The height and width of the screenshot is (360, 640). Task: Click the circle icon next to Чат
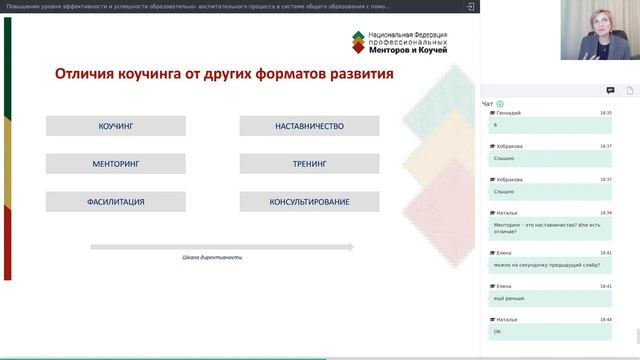click(500, 104)
